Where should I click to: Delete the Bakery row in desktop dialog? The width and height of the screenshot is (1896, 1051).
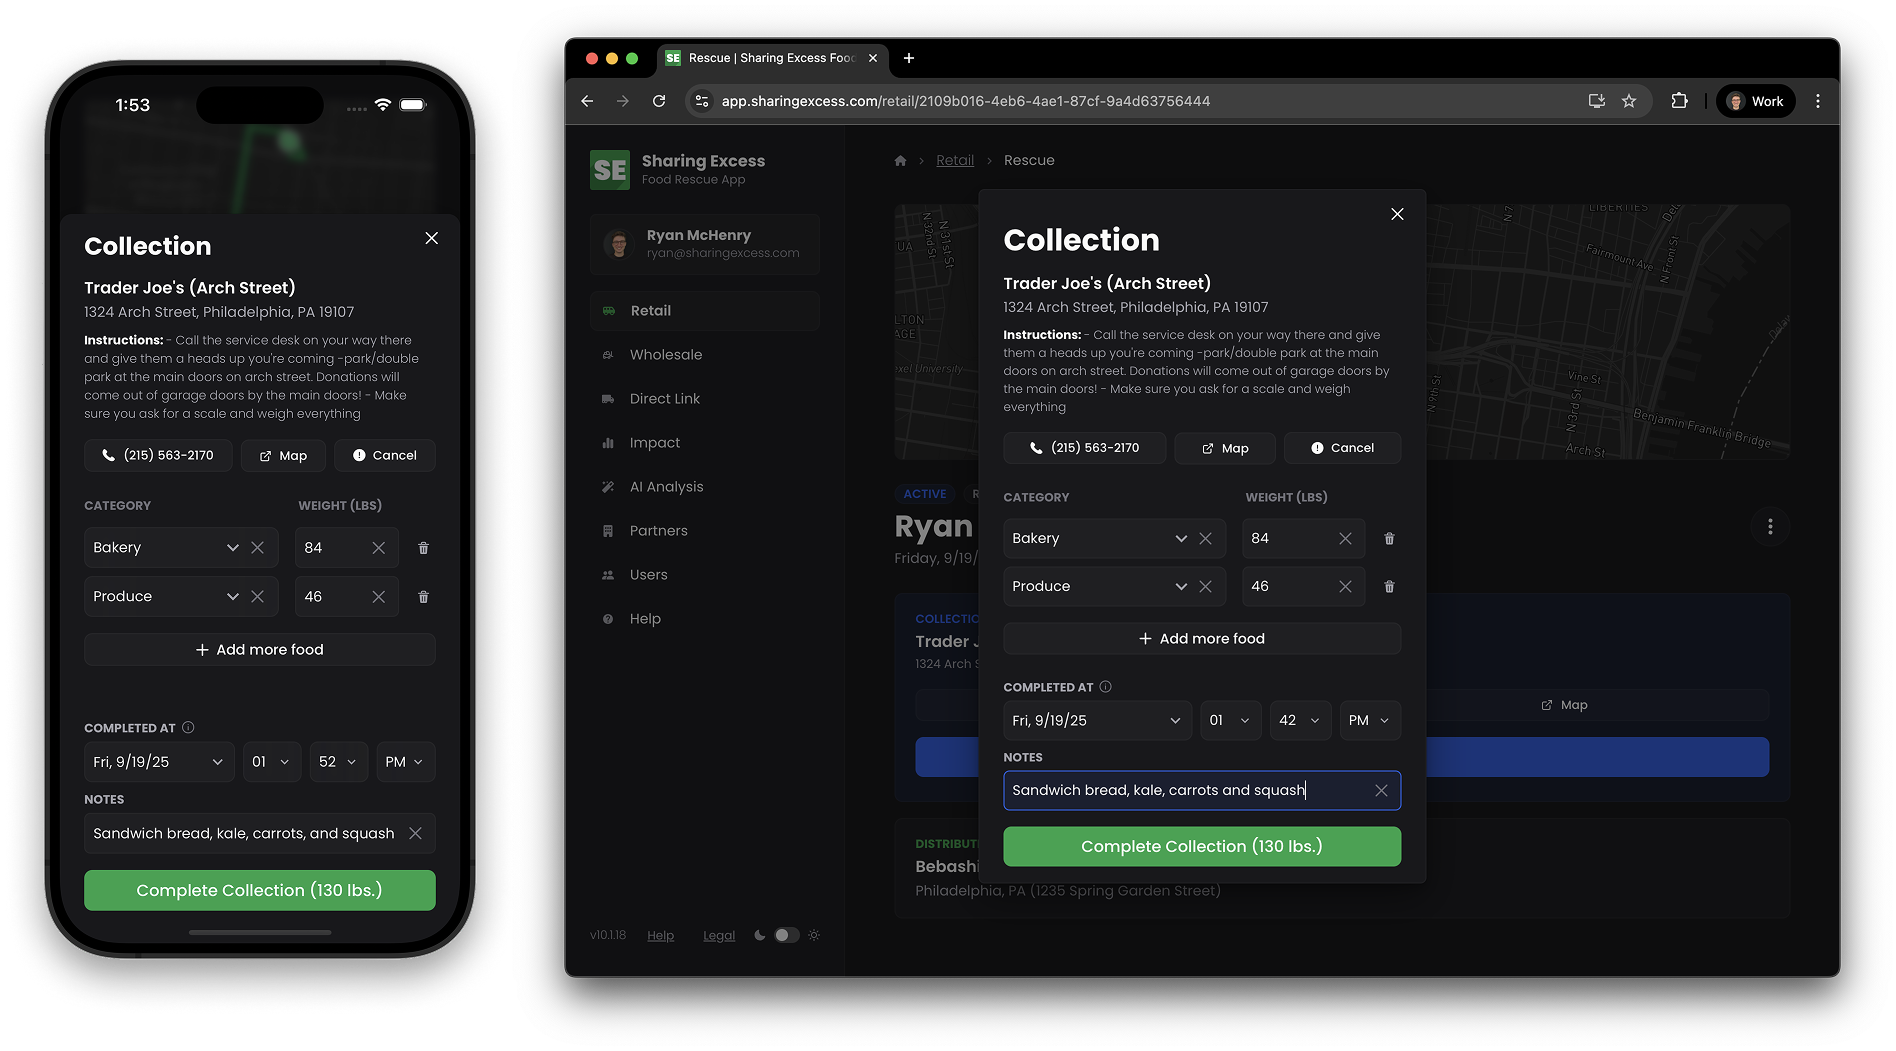(1389, 539)
